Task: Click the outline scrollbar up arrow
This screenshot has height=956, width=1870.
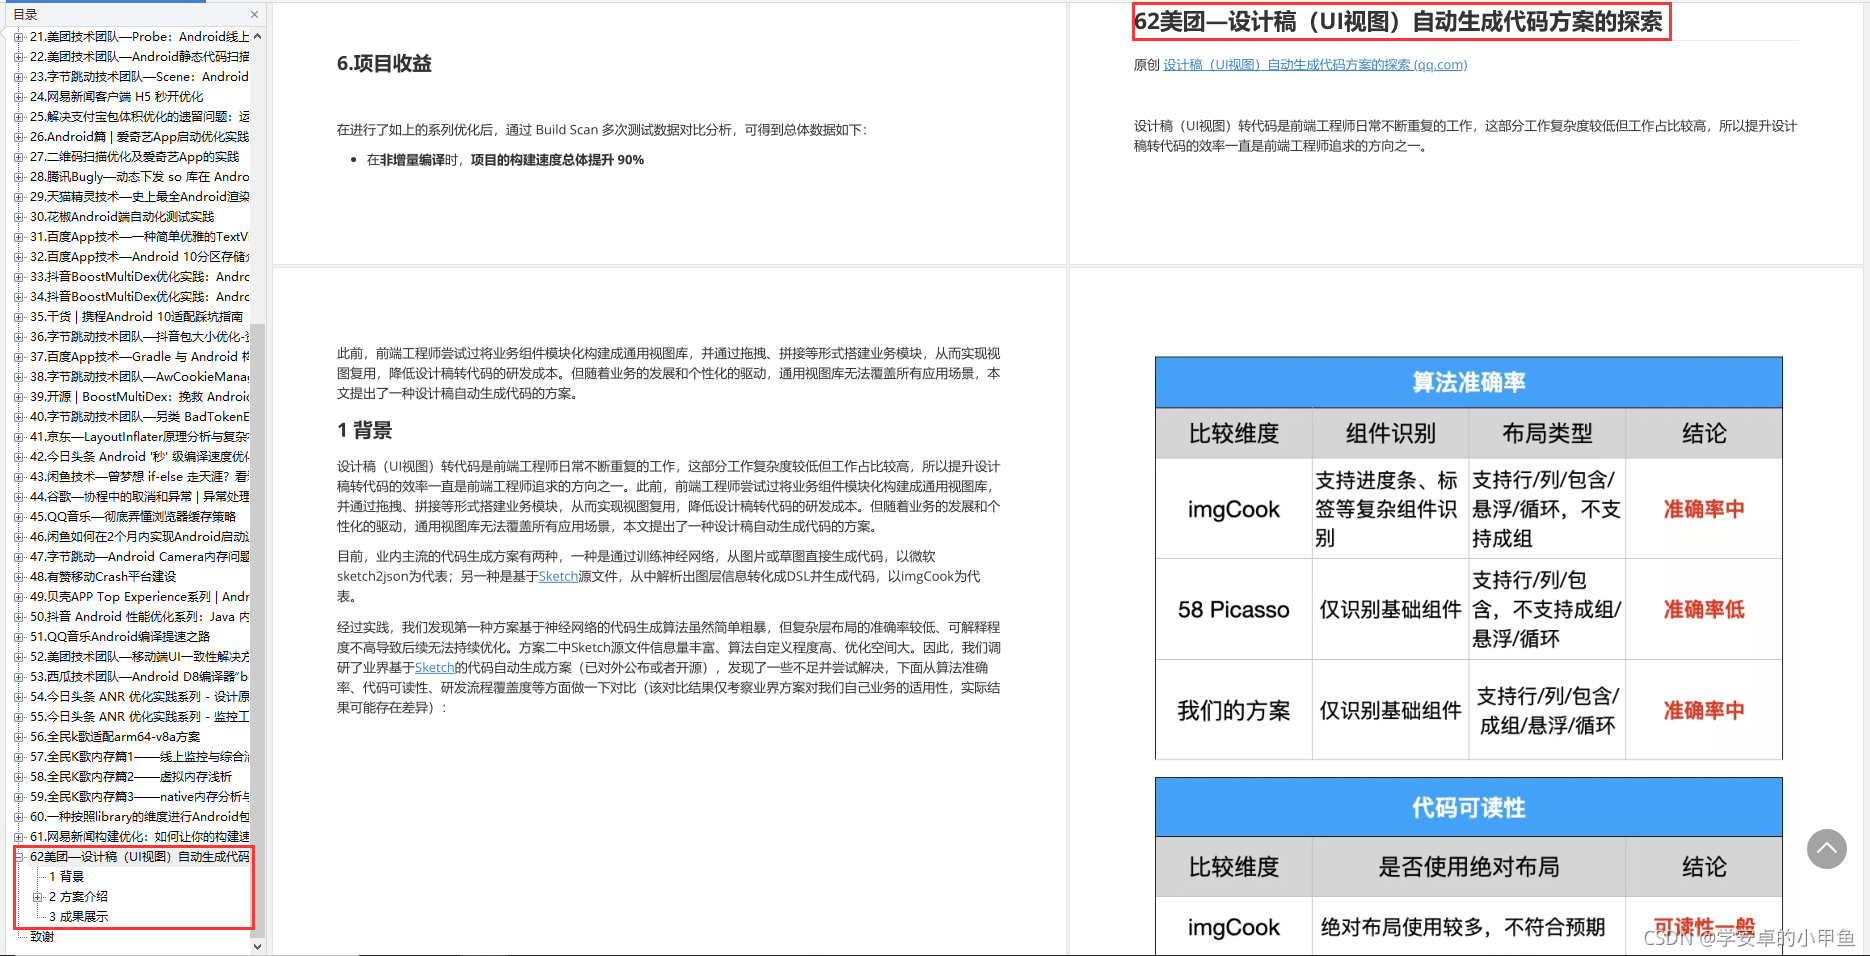Action: pos(257,36)
